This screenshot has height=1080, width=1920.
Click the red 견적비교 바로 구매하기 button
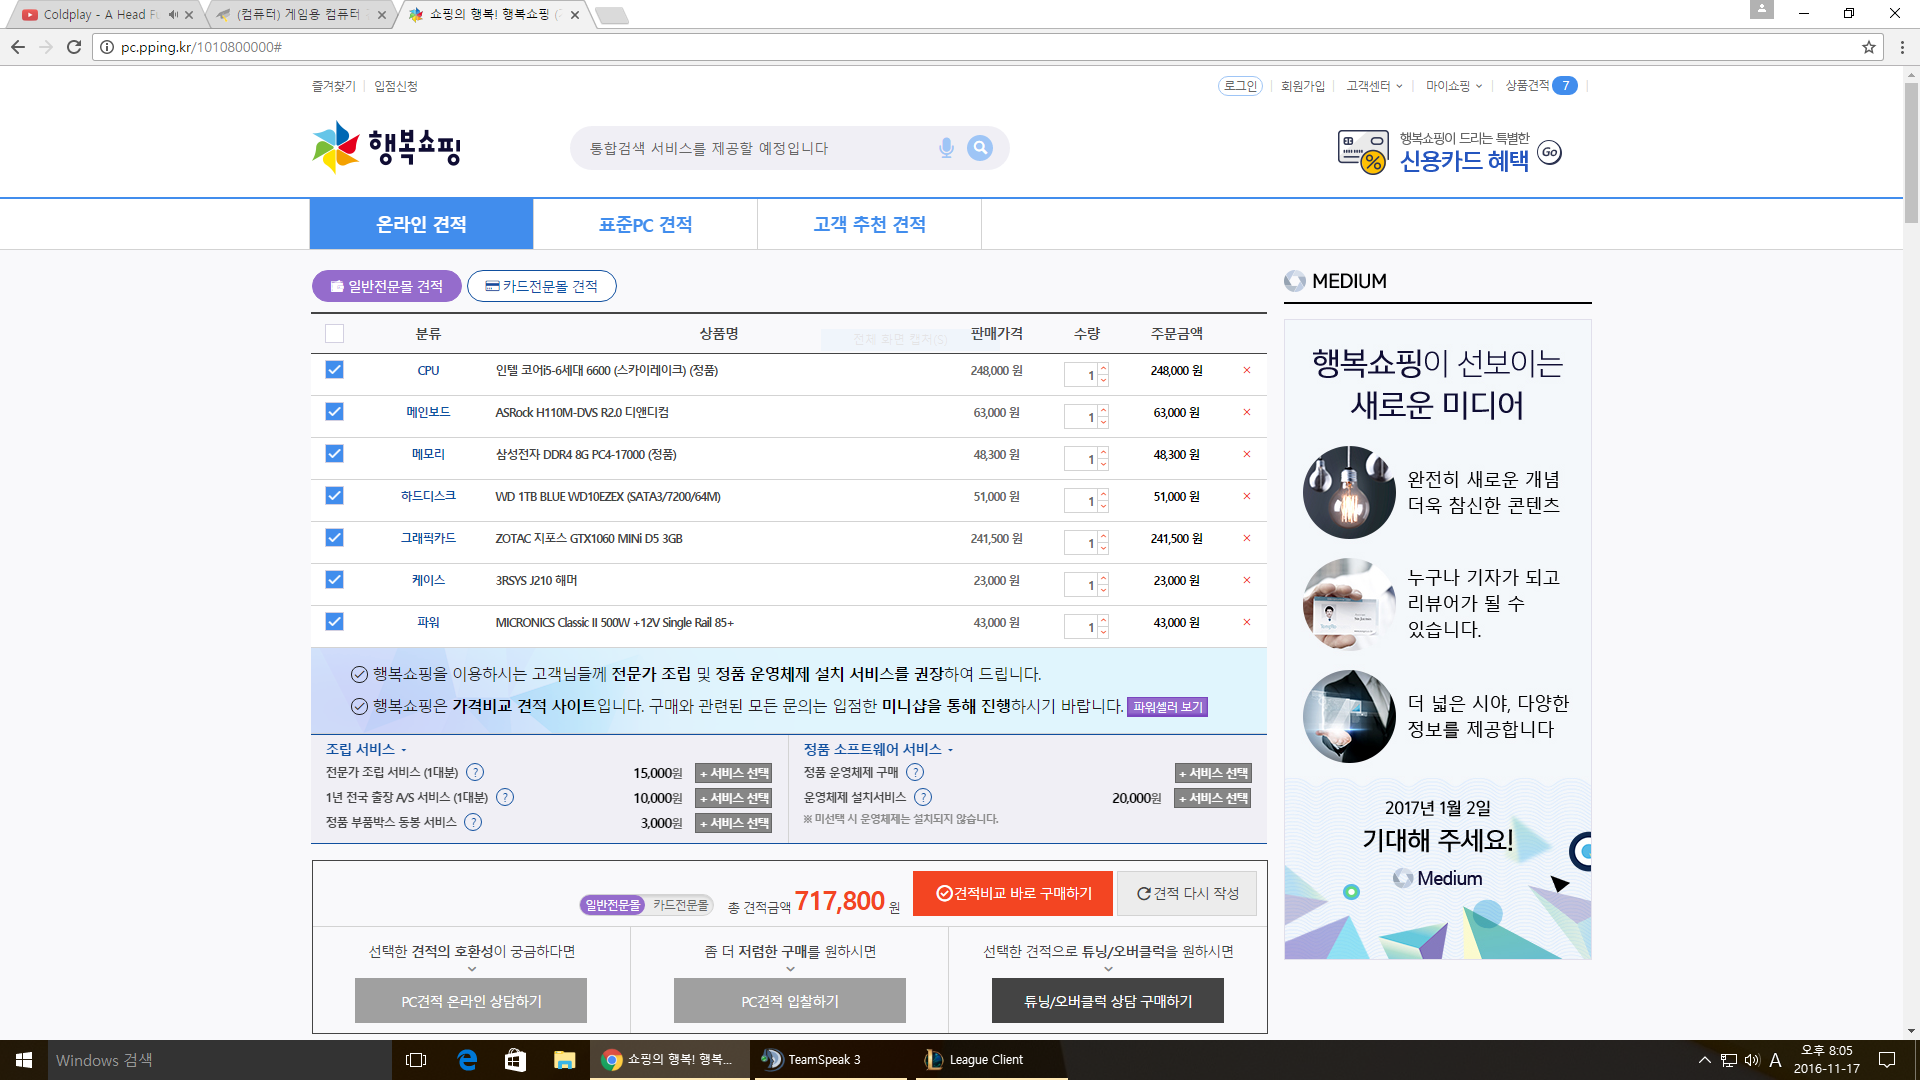1012,893
